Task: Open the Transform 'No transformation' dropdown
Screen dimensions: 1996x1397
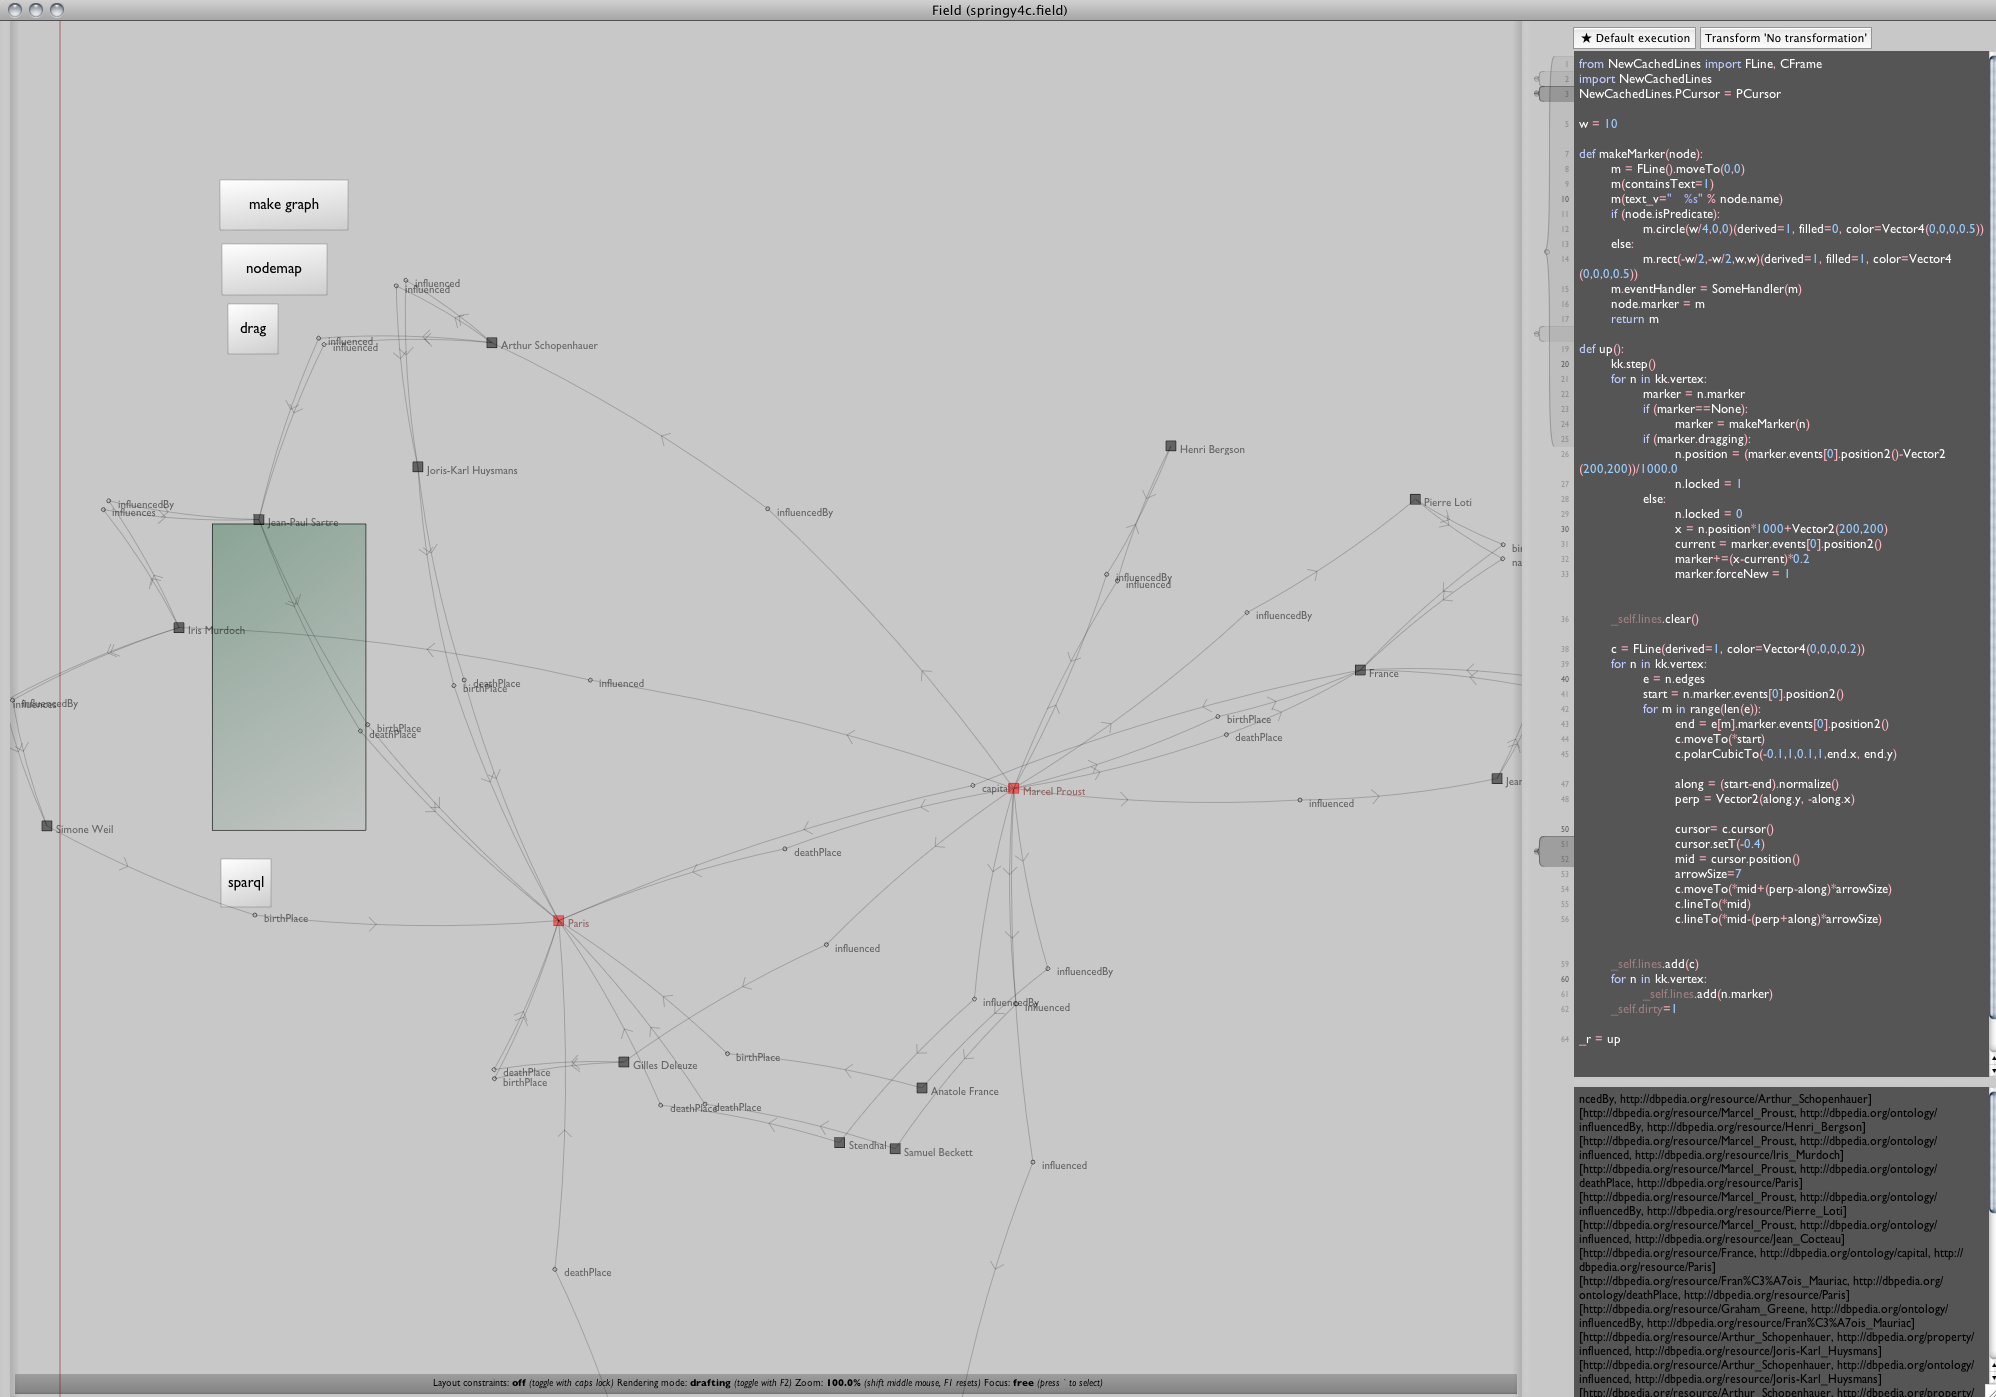Action: [1785, 38]
